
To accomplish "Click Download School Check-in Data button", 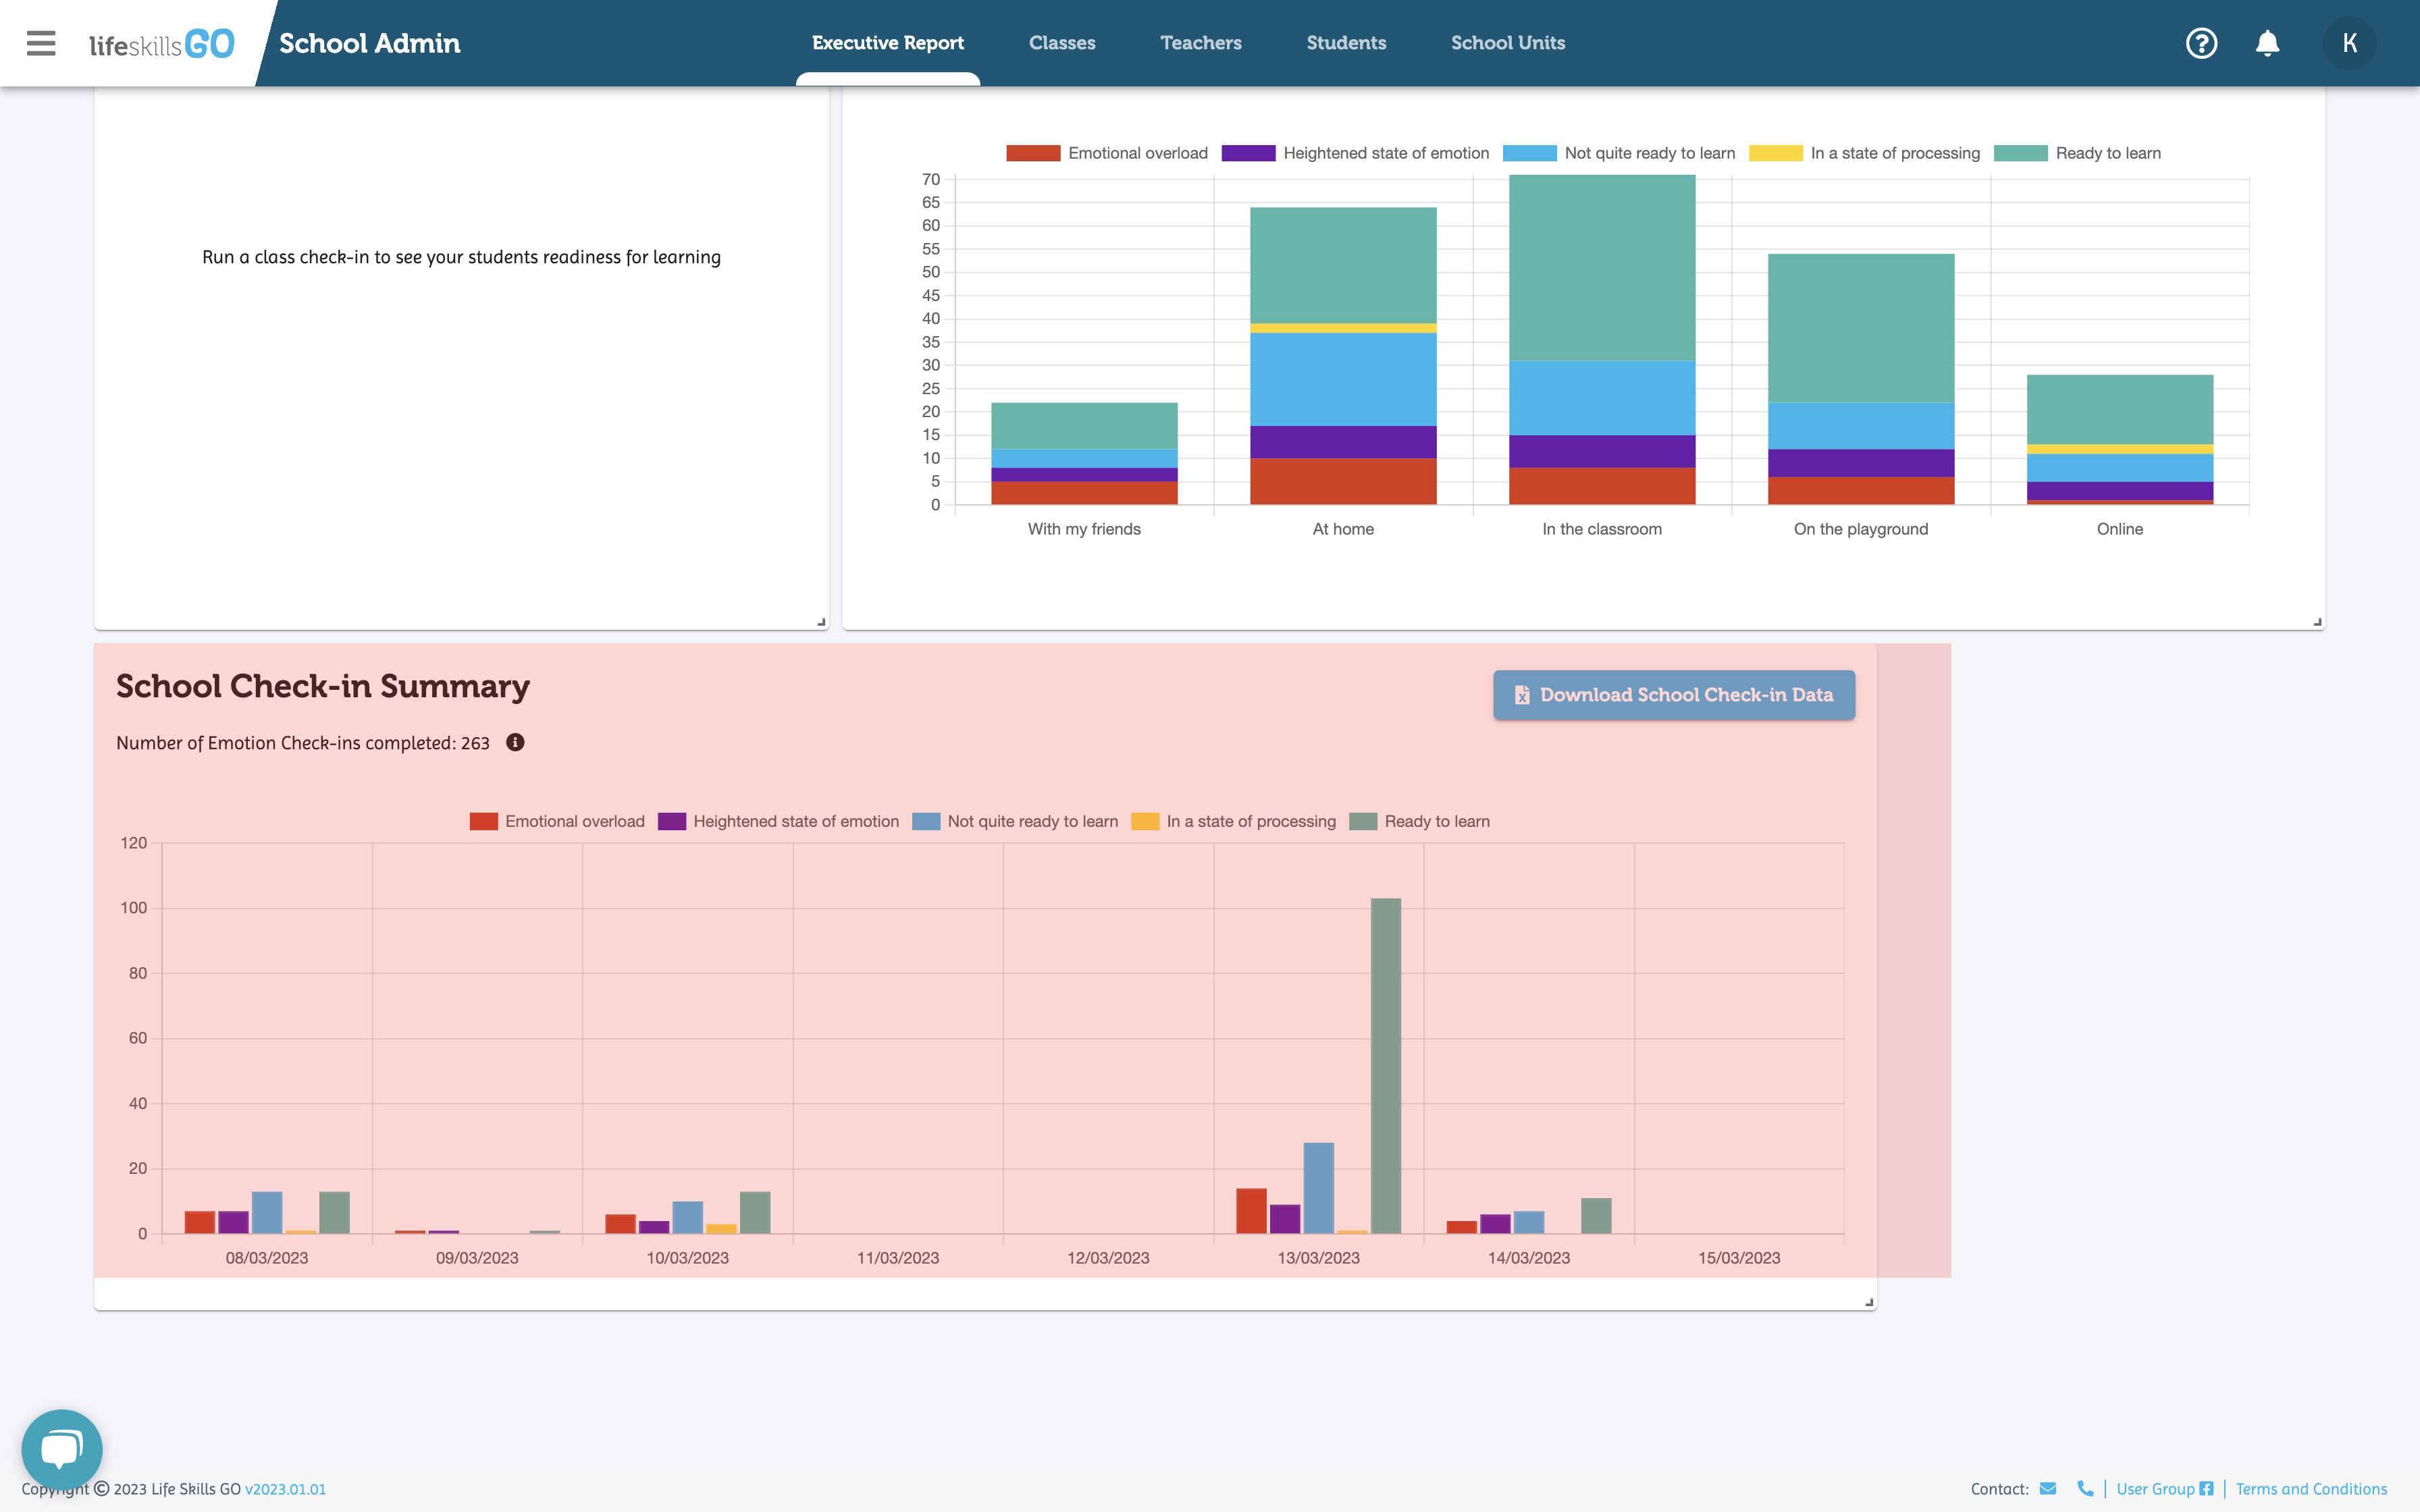I will point(1673,695).
